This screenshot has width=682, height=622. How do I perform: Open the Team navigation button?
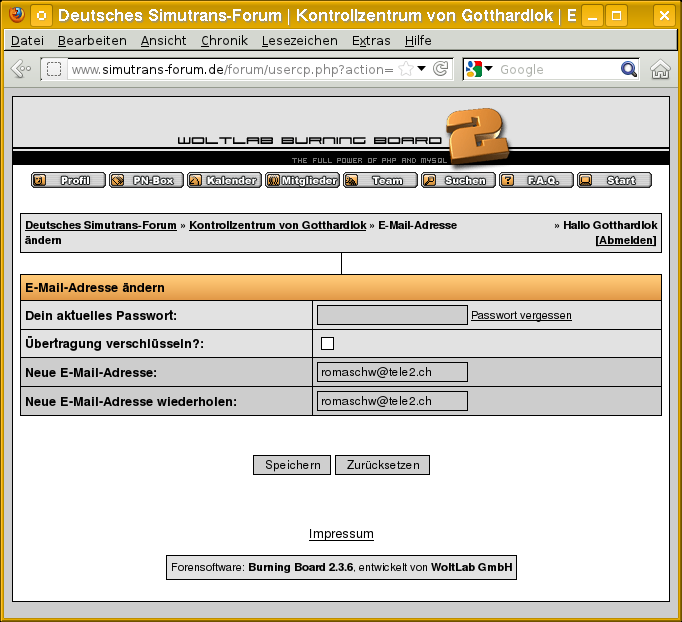379,181
